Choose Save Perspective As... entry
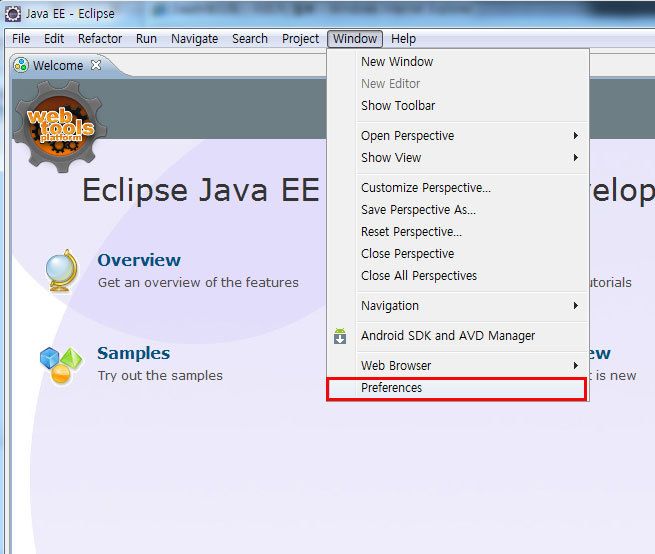The image size is (655, 554). click(x=458, y=210)
